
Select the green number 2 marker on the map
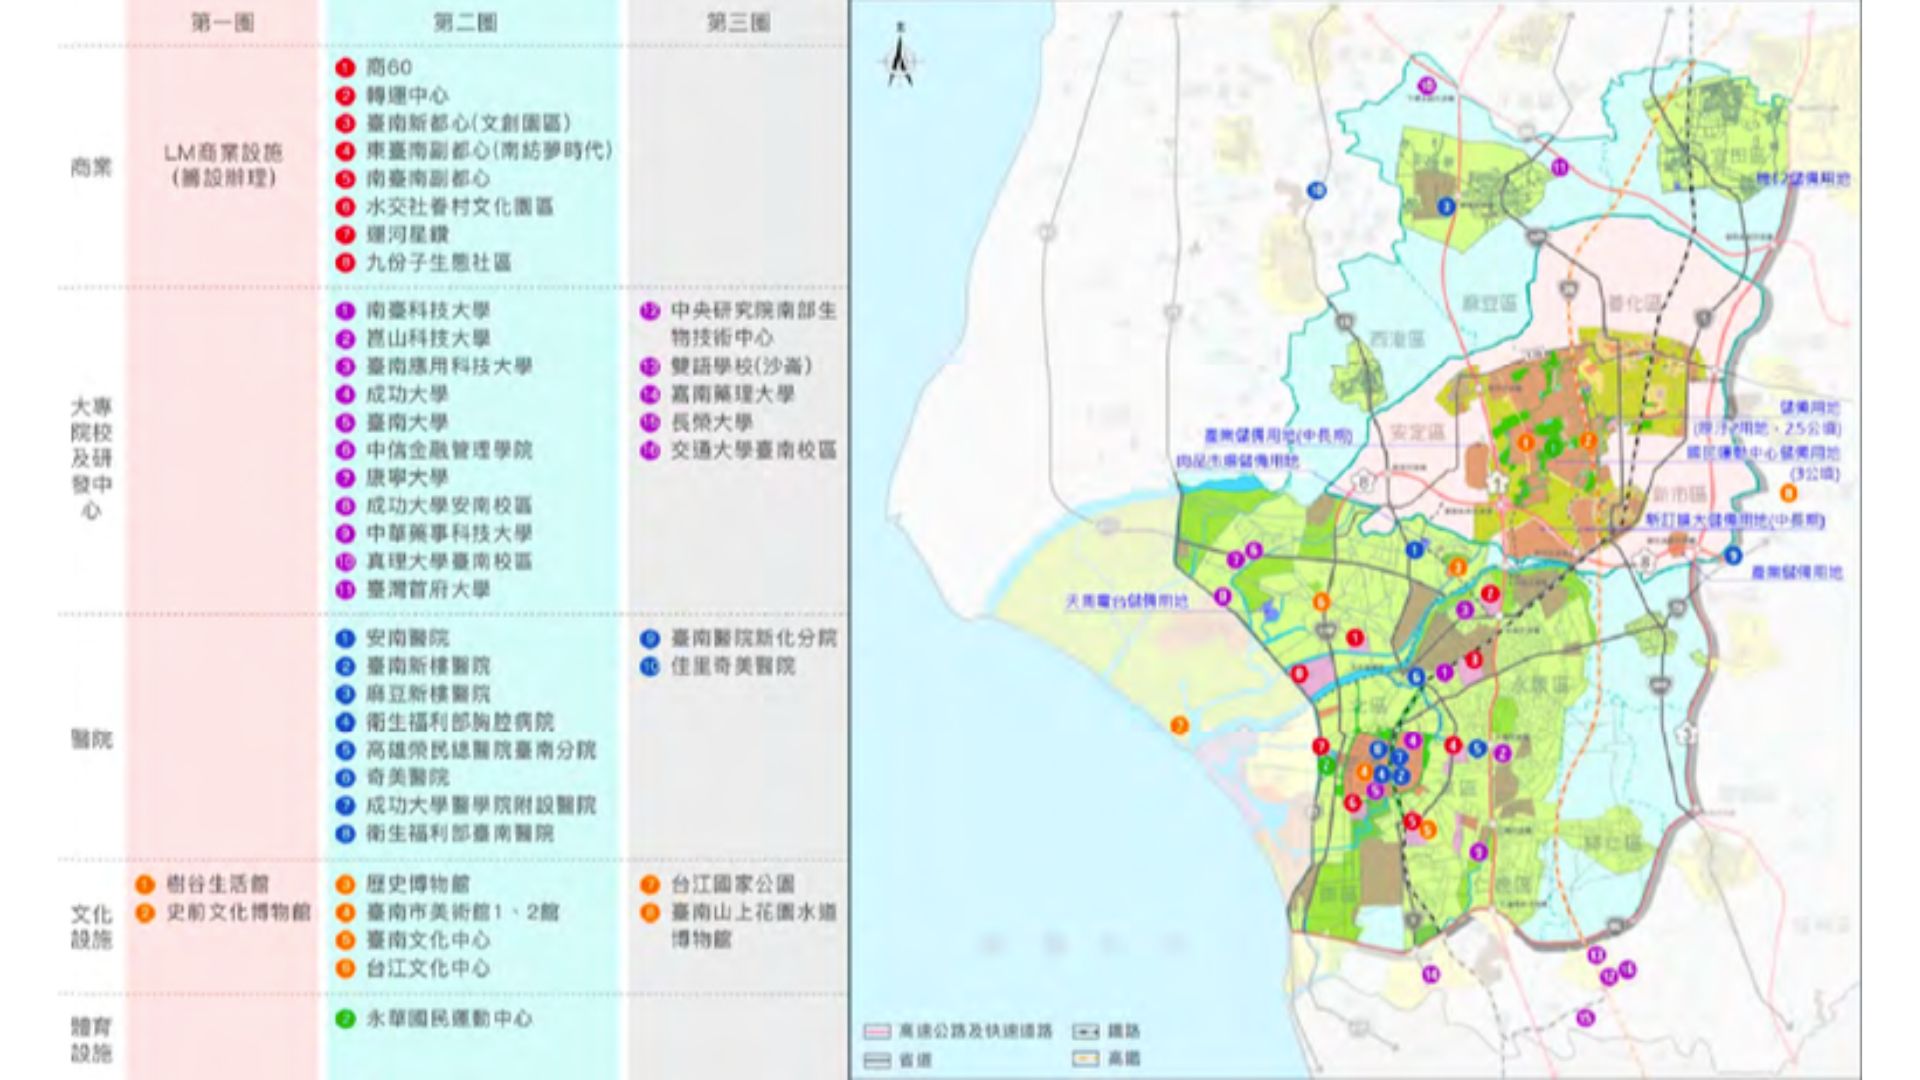coord(1326,766)
